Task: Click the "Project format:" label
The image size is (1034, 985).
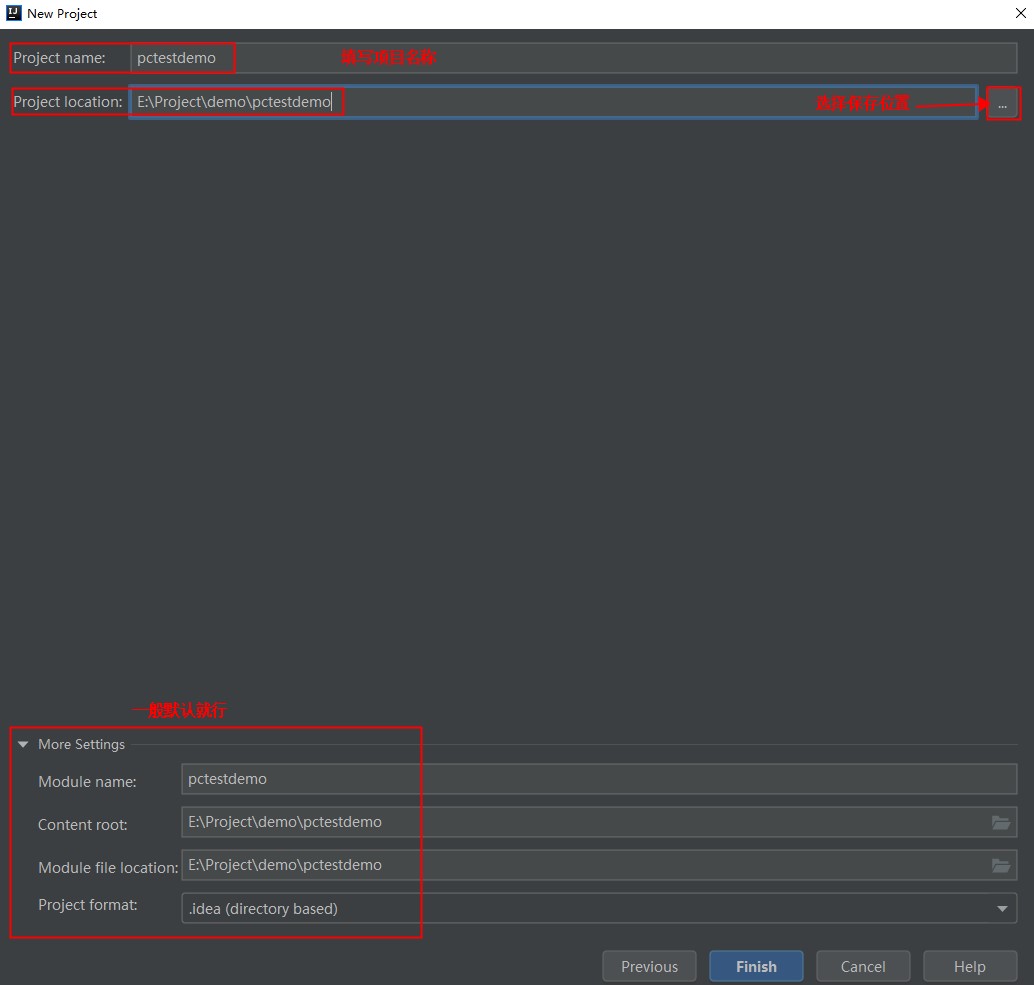Action: 88,905
